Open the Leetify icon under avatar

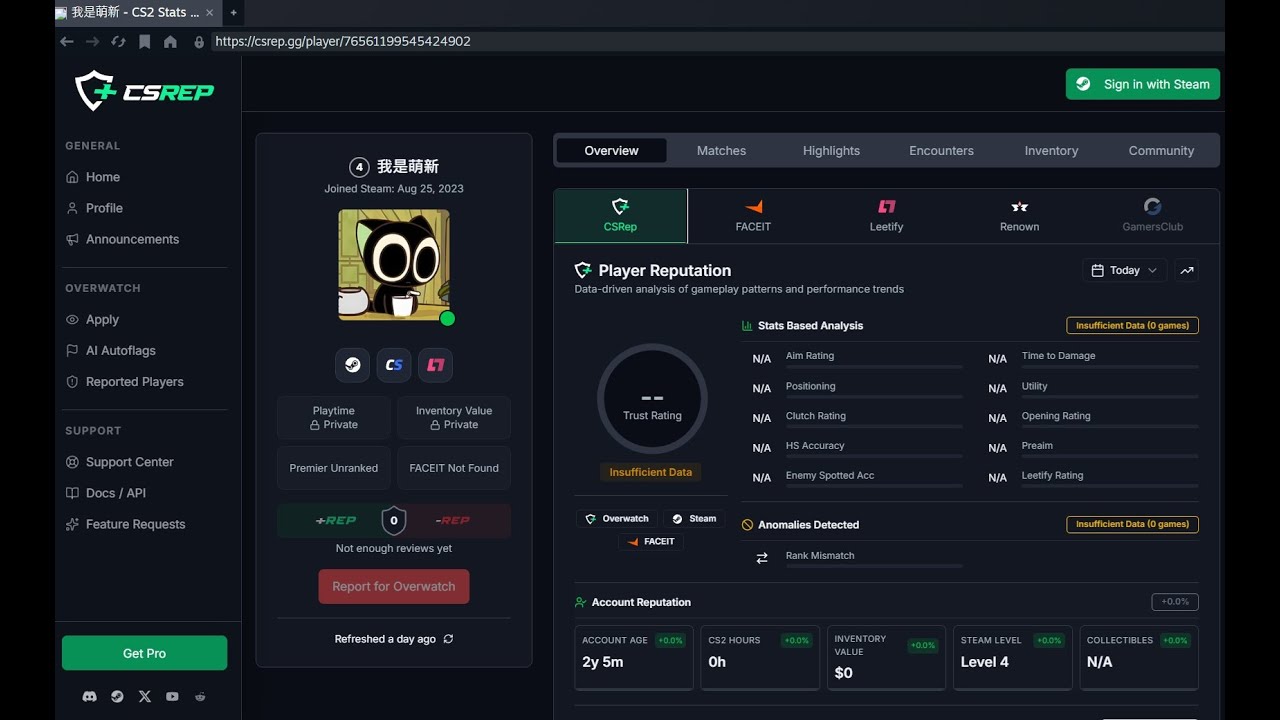tap(436, 365)
